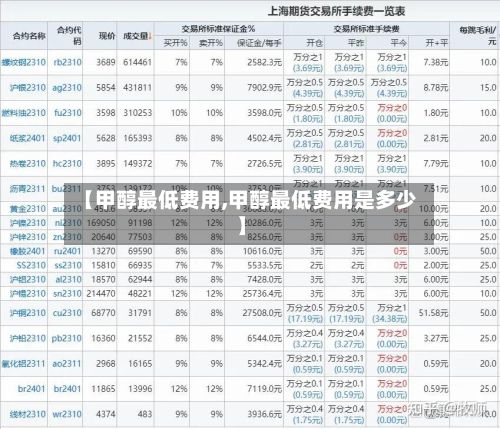
Task: Select contract code fu2310
Action: click(x=68, y=113)
